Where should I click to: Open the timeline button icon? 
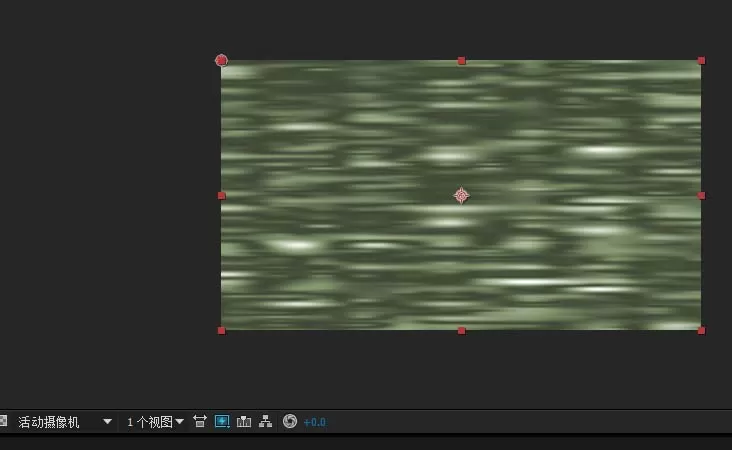[244, 422]
